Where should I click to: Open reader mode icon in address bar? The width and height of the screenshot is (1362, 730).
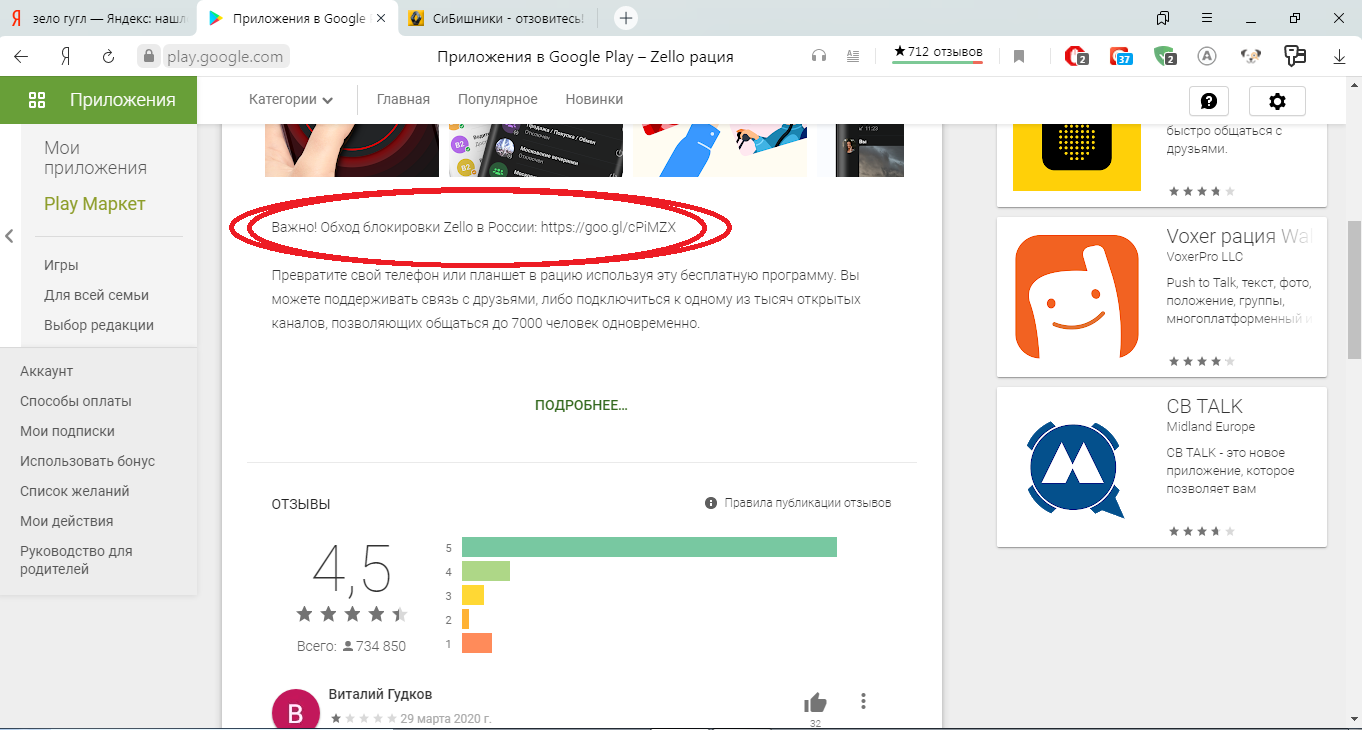click(x=853, y=57)
